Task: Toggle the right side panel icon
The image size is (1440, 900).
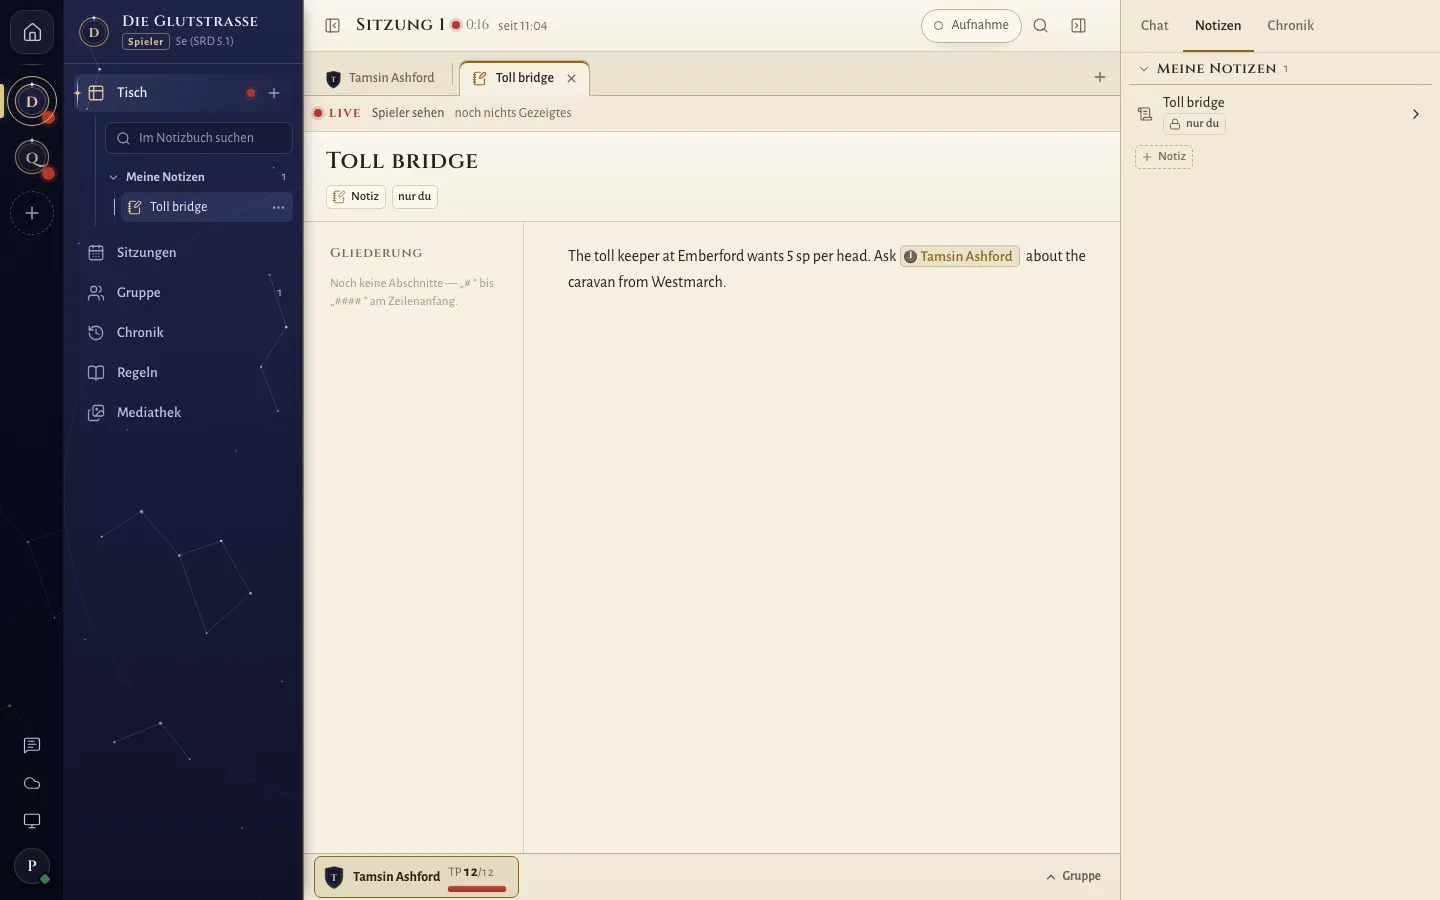Action: click(1078, 26)
